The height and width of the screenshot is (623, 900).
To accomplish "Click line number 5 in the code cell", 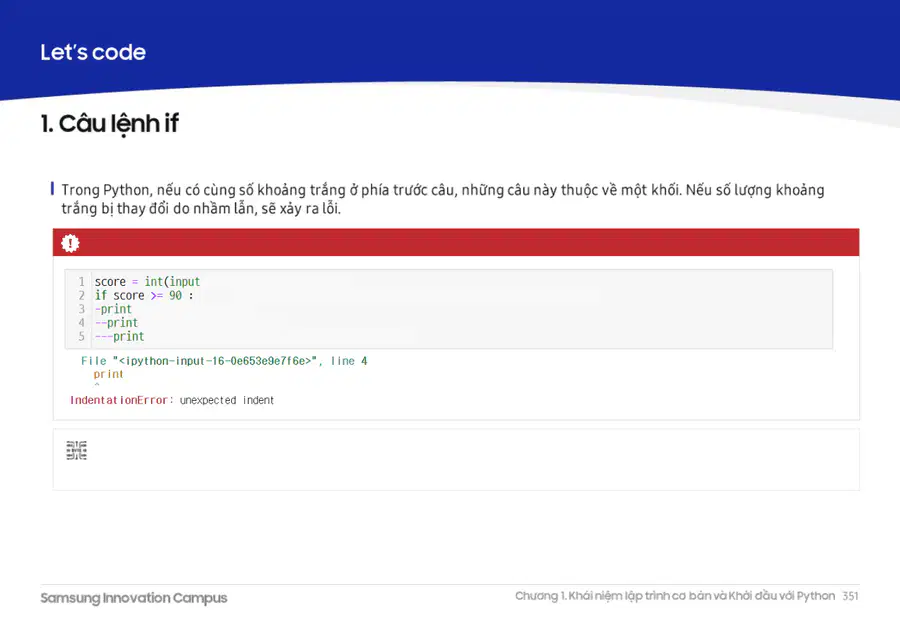I will (82, 336).
